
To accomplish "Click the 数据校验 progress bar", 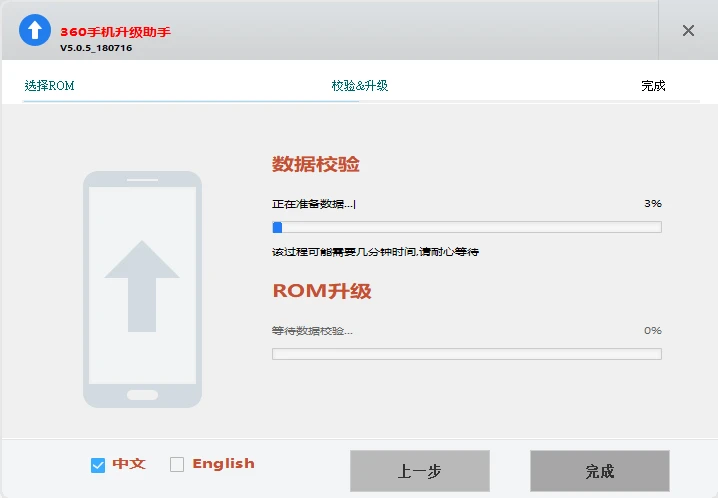I will coord(467,227).
